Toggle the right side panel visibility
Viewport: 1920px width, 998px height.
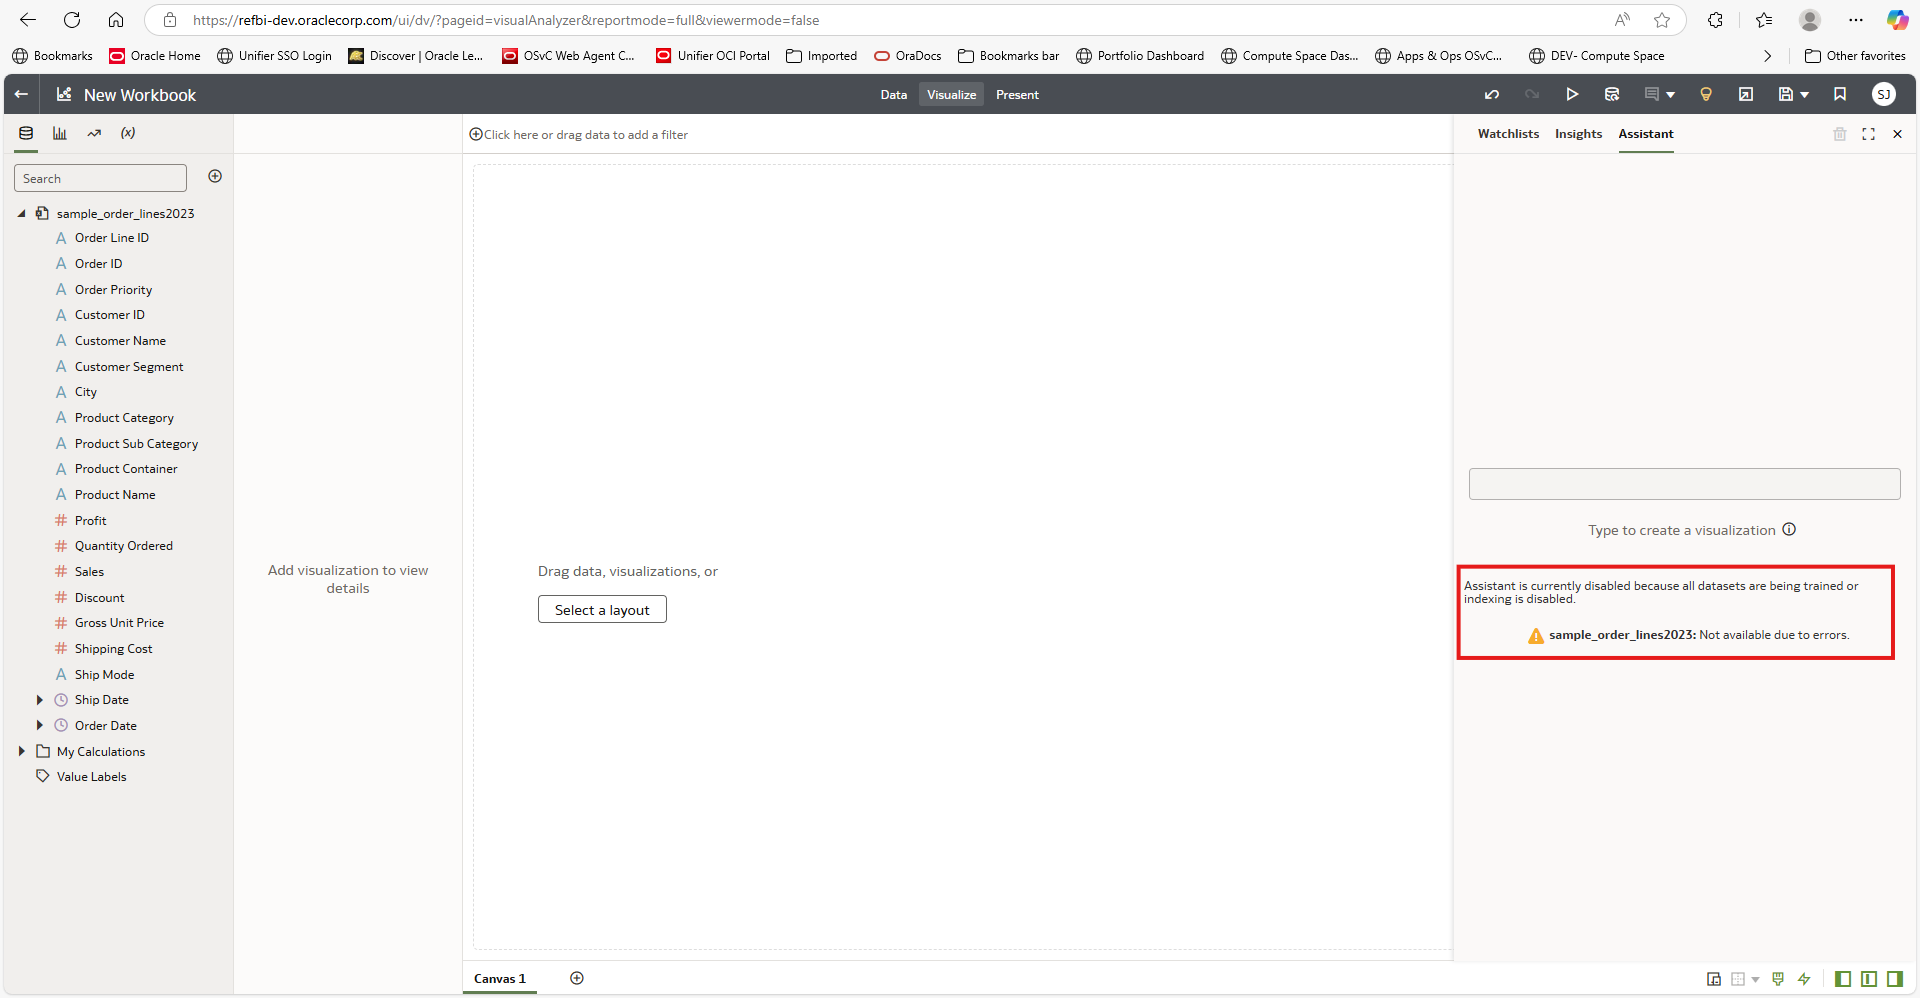(x=1894, y=979)
